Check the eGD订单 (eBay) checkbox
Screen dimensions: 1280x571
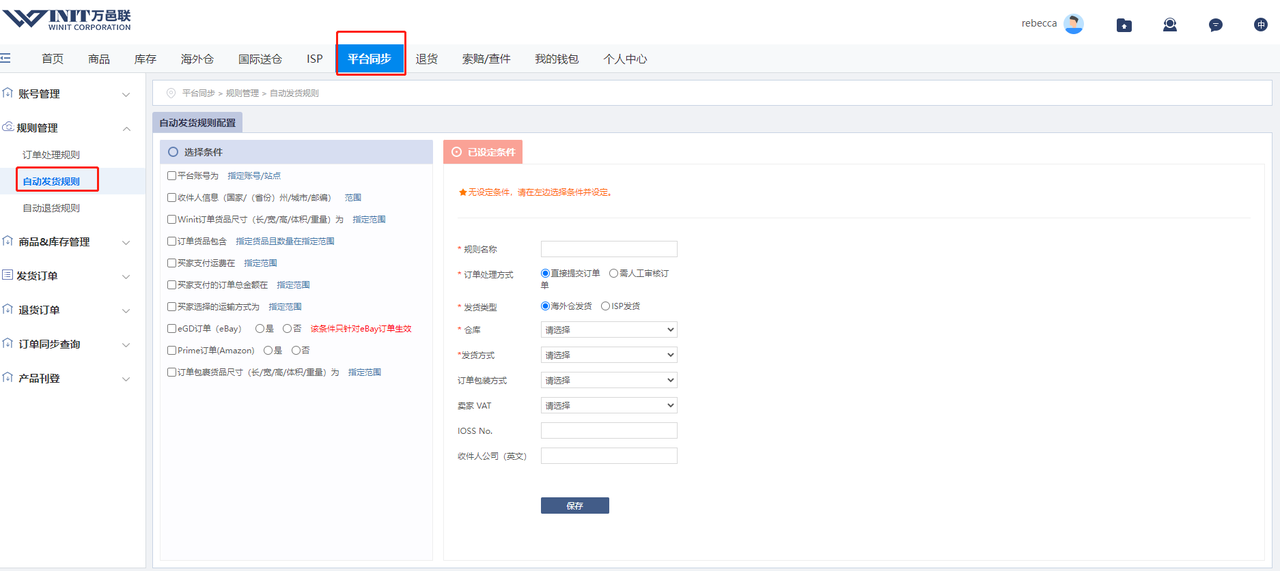171,328
